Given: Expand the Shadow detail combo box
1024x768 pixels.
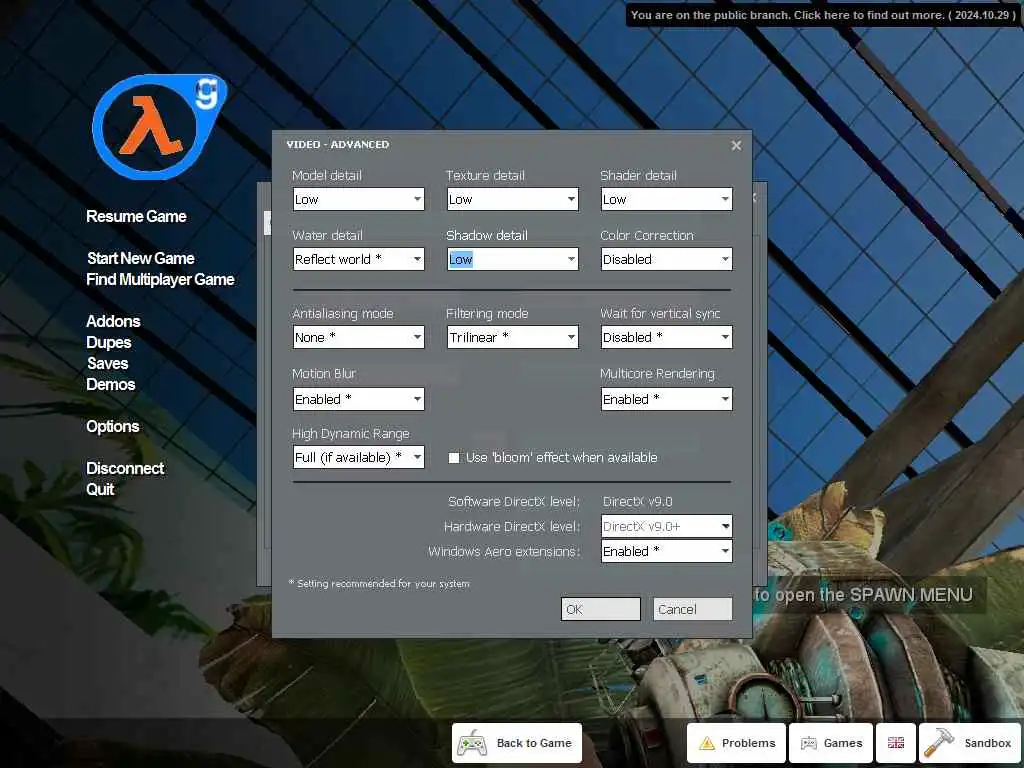Looking at the screenshot, I should coord(513,259).
